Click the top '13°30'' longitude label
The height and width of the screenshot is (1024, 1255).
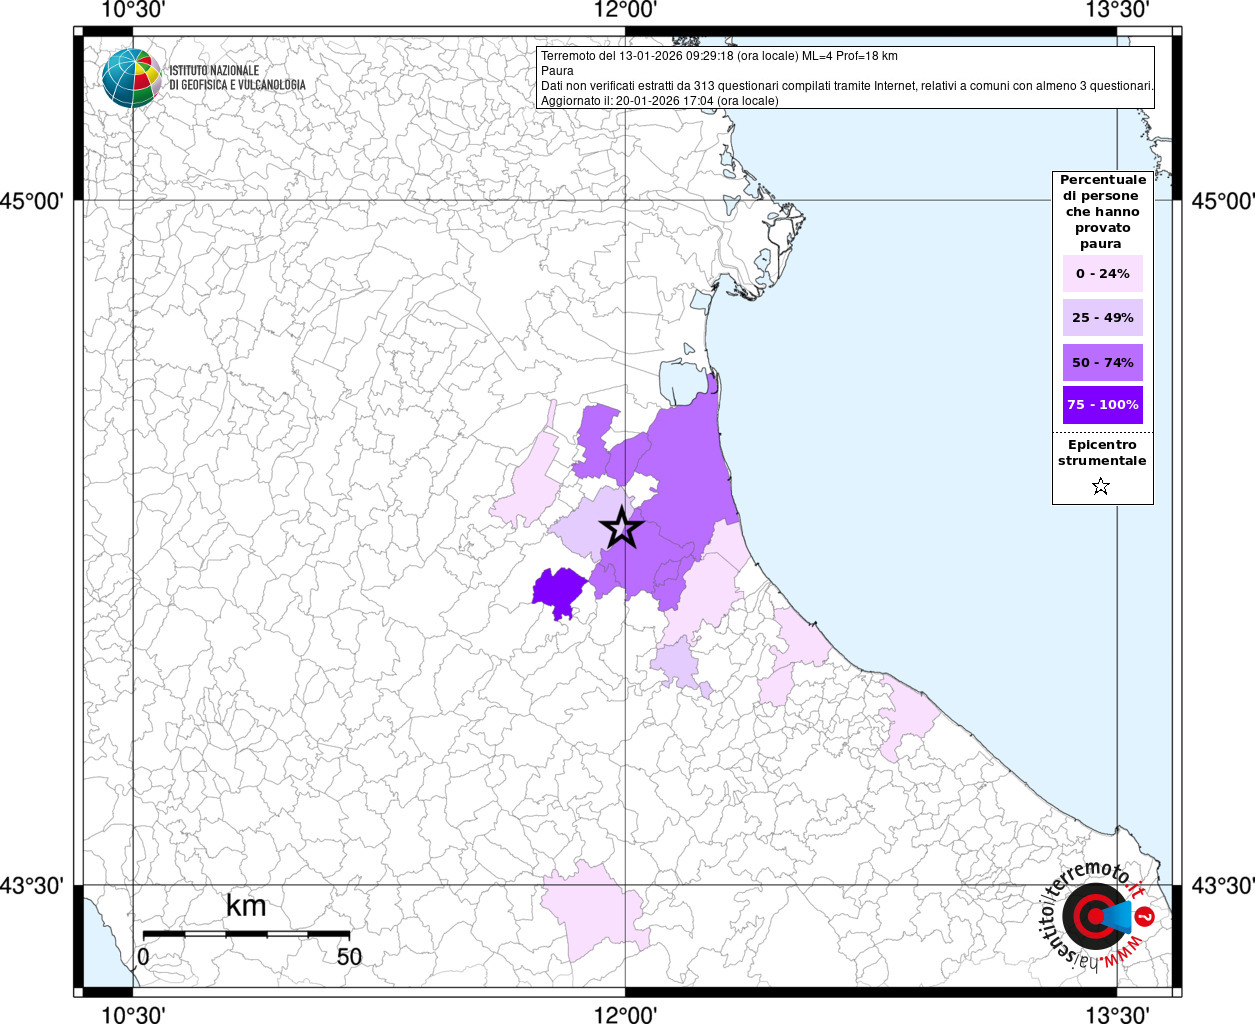(1117, 10)
